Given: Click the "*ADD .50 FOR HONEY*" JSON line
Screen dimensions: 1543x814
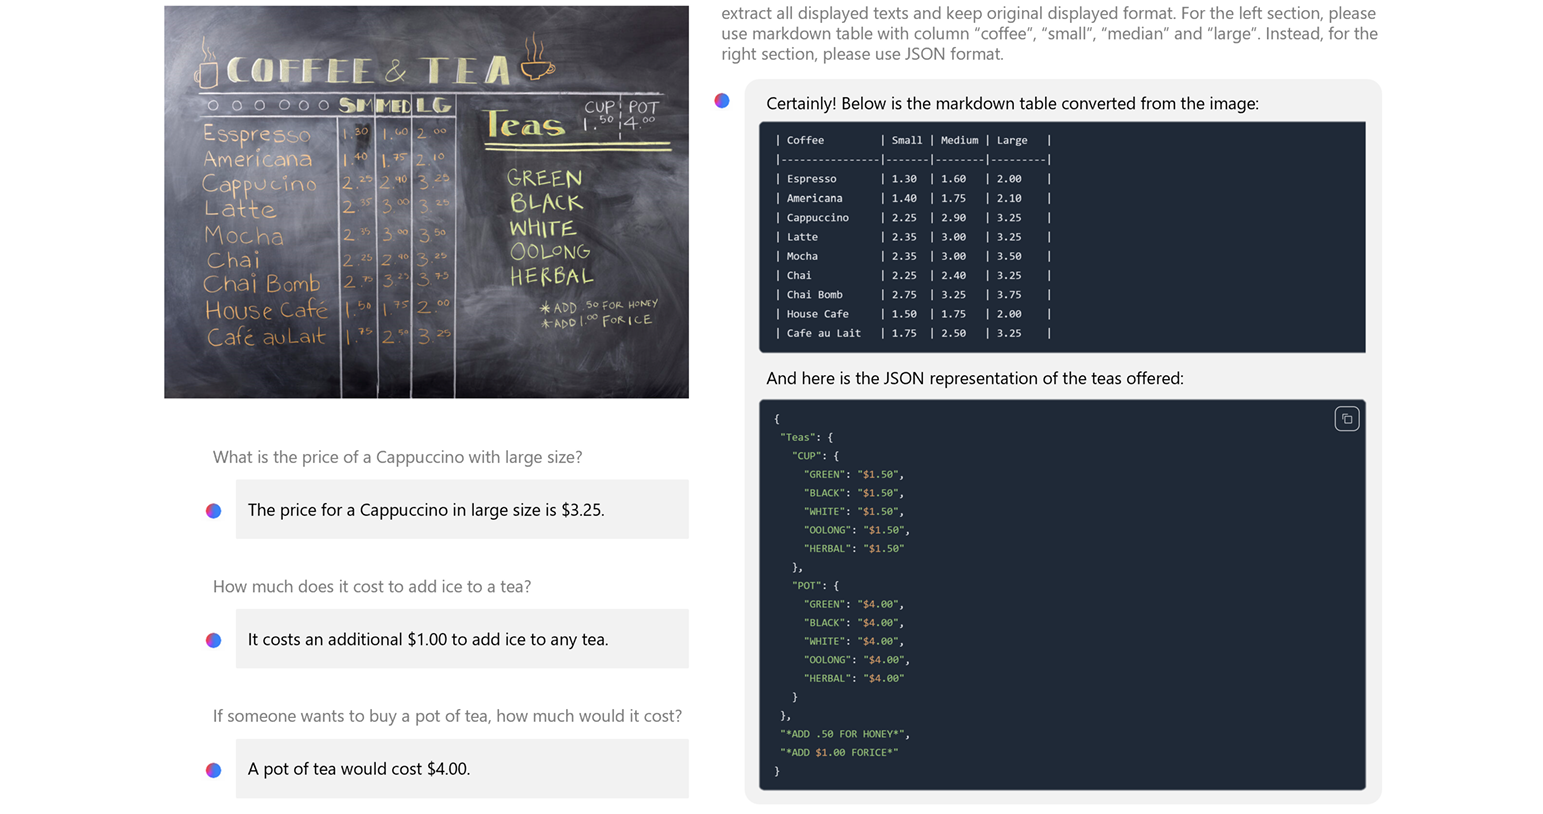Looking at the screenshot, I should (x=844, y=734).
